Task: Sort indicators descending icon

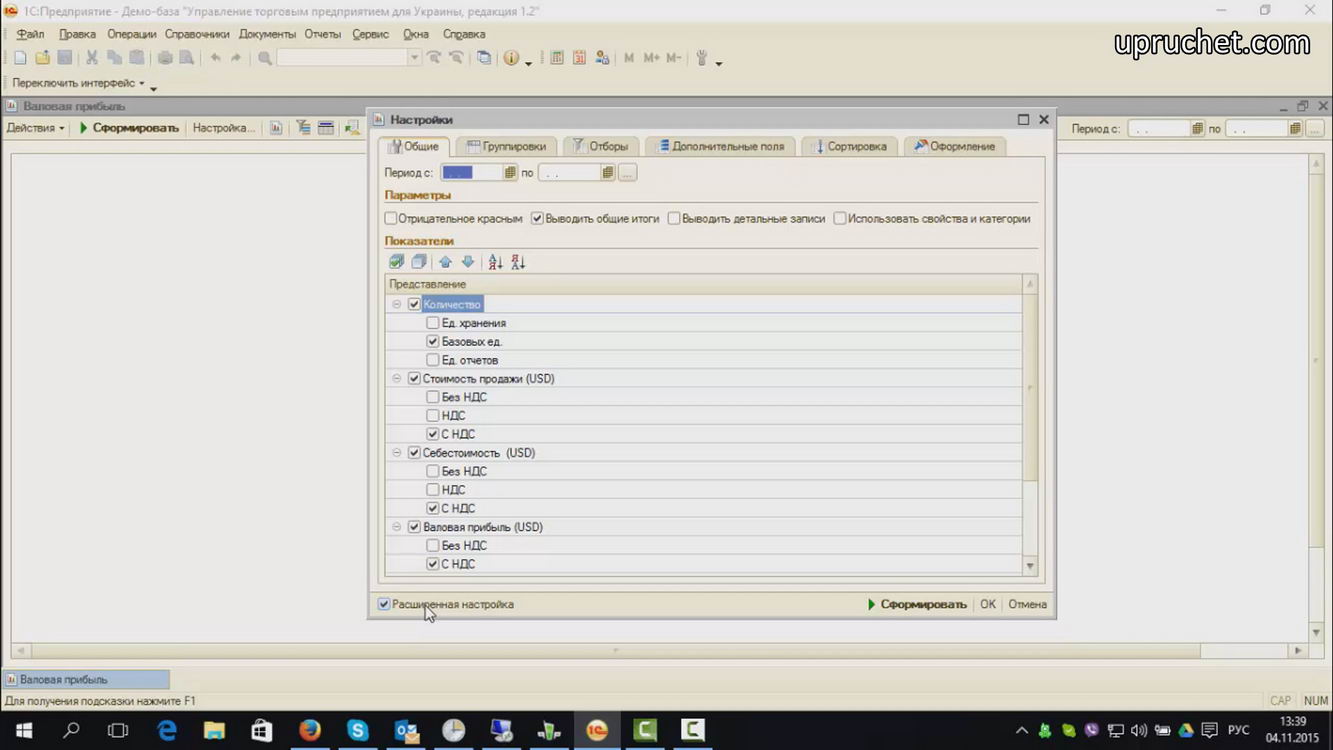Action: point(518,262)
